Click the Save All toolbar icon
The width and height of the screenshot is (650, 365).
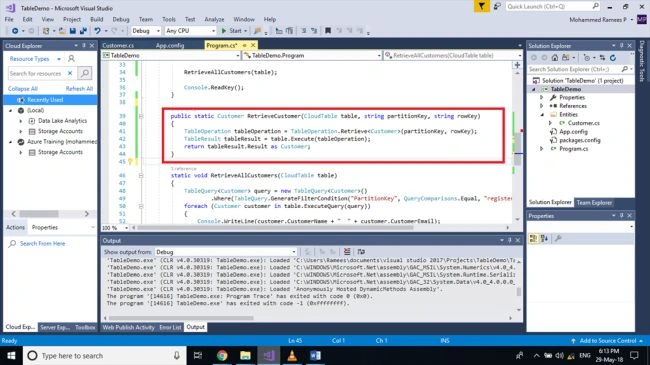(x=83, y=31)
